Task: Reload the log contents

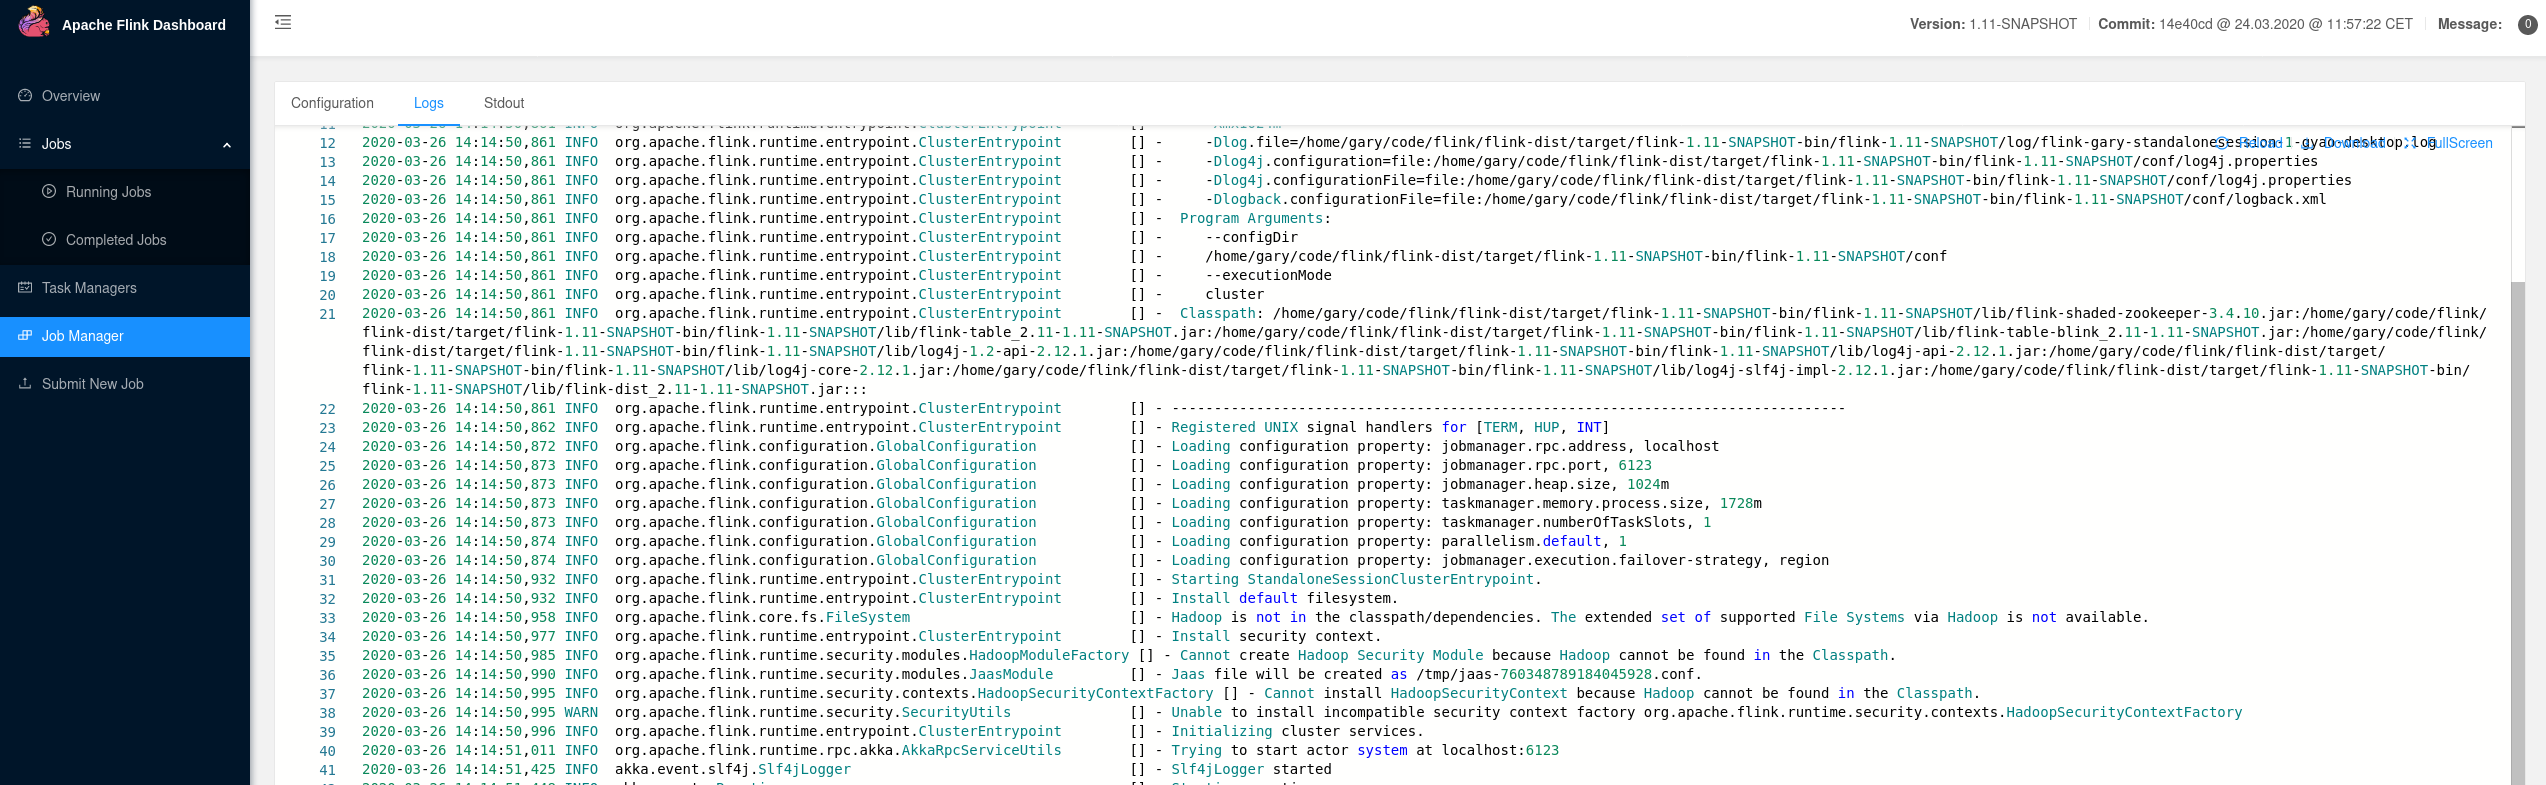Action: click(x=2250, y=143)
